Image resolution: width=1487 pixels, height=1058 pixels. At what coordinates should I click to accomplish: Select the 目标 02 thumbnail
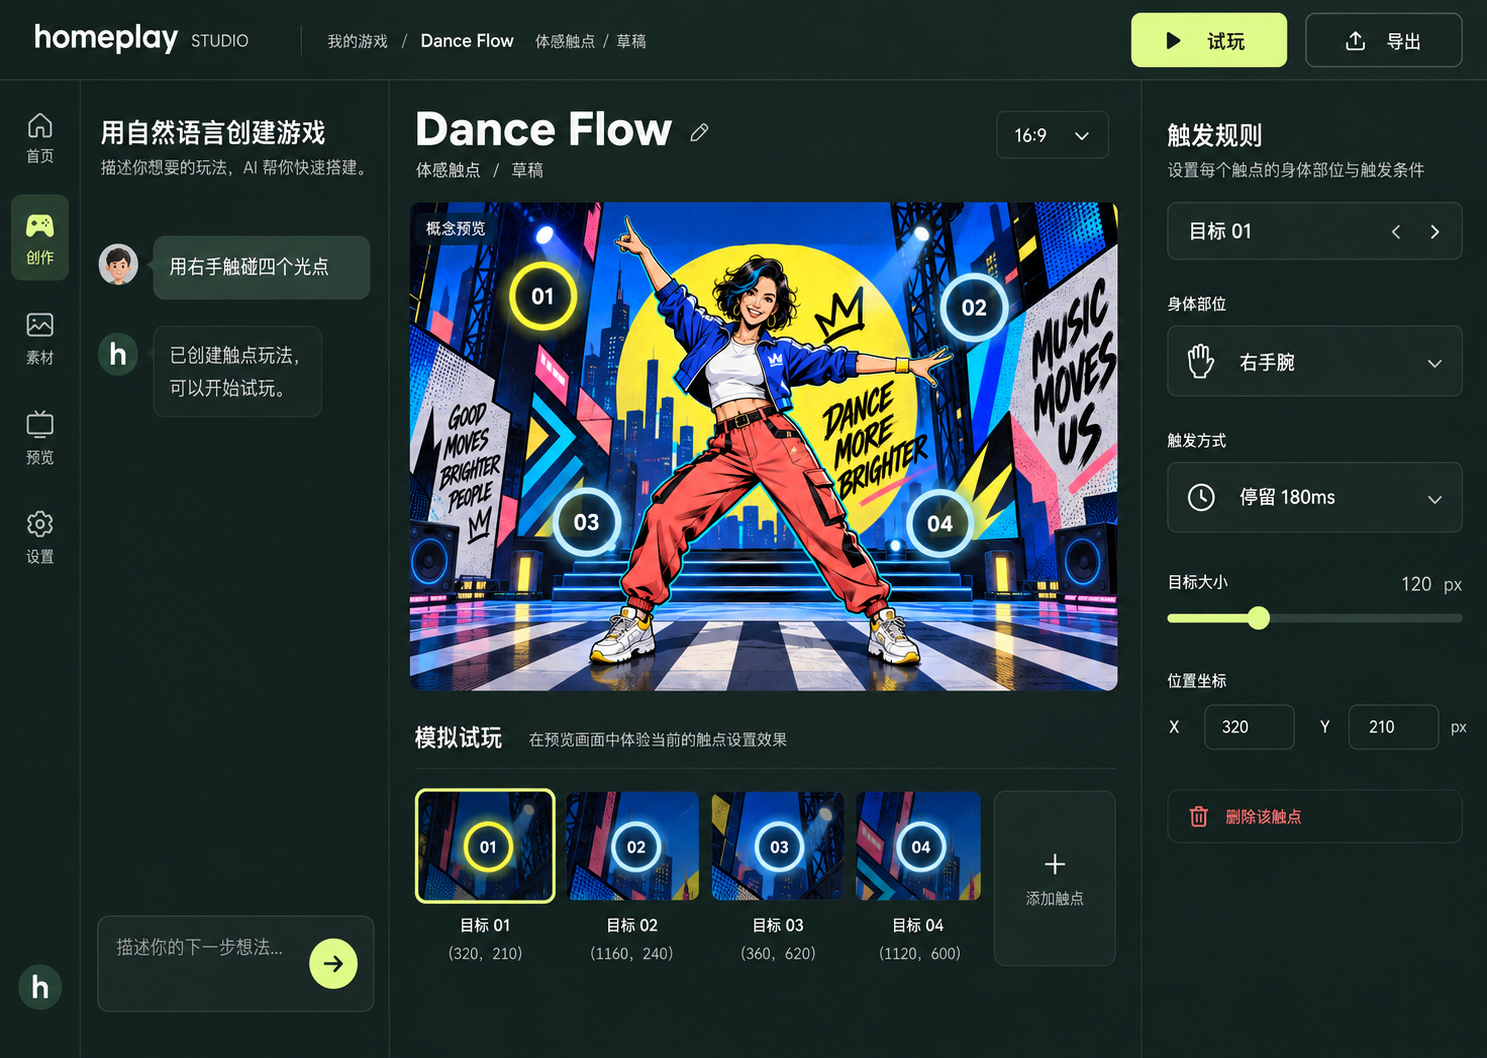pyautogui.click(x=632, y=847)
